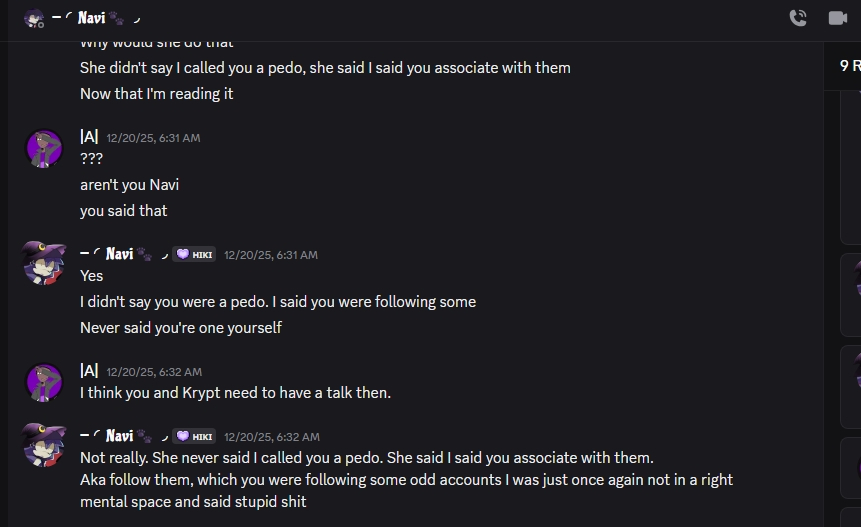Select the message "aren't you Navi"
Screen dimensions: 861x527
point(129,185)
